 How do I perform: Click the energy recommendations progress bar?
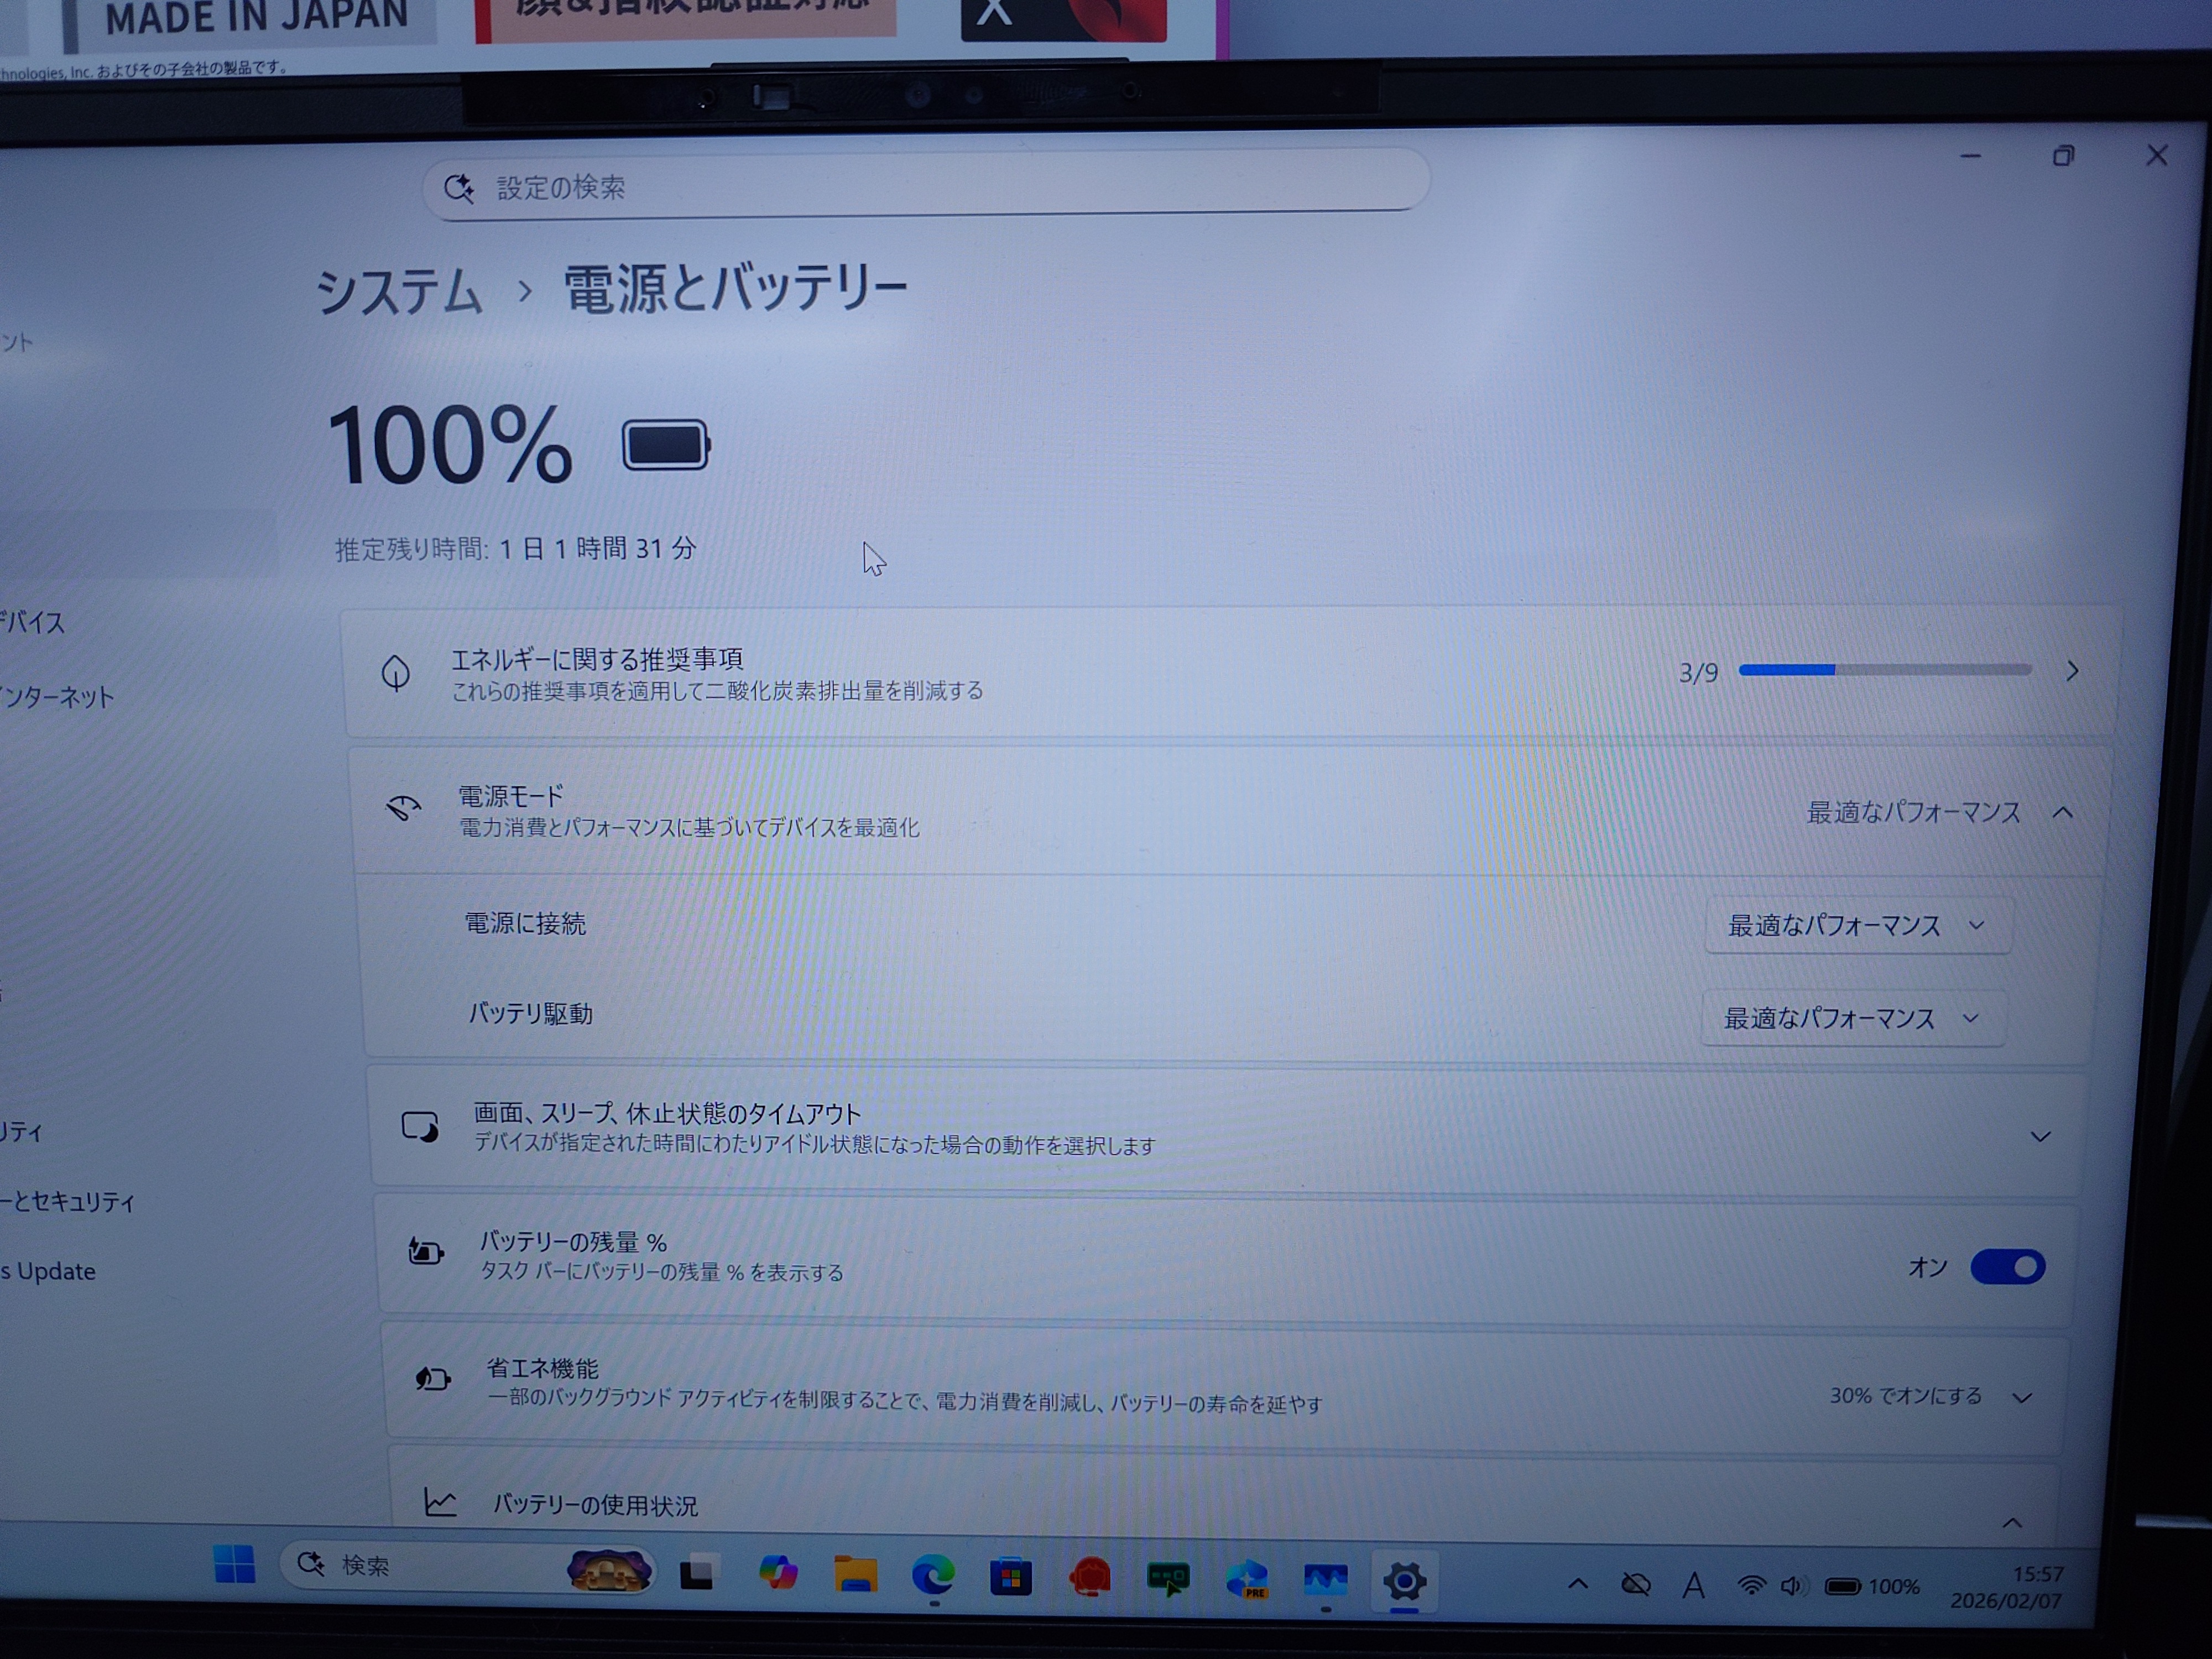click(x=1884, y=670)
